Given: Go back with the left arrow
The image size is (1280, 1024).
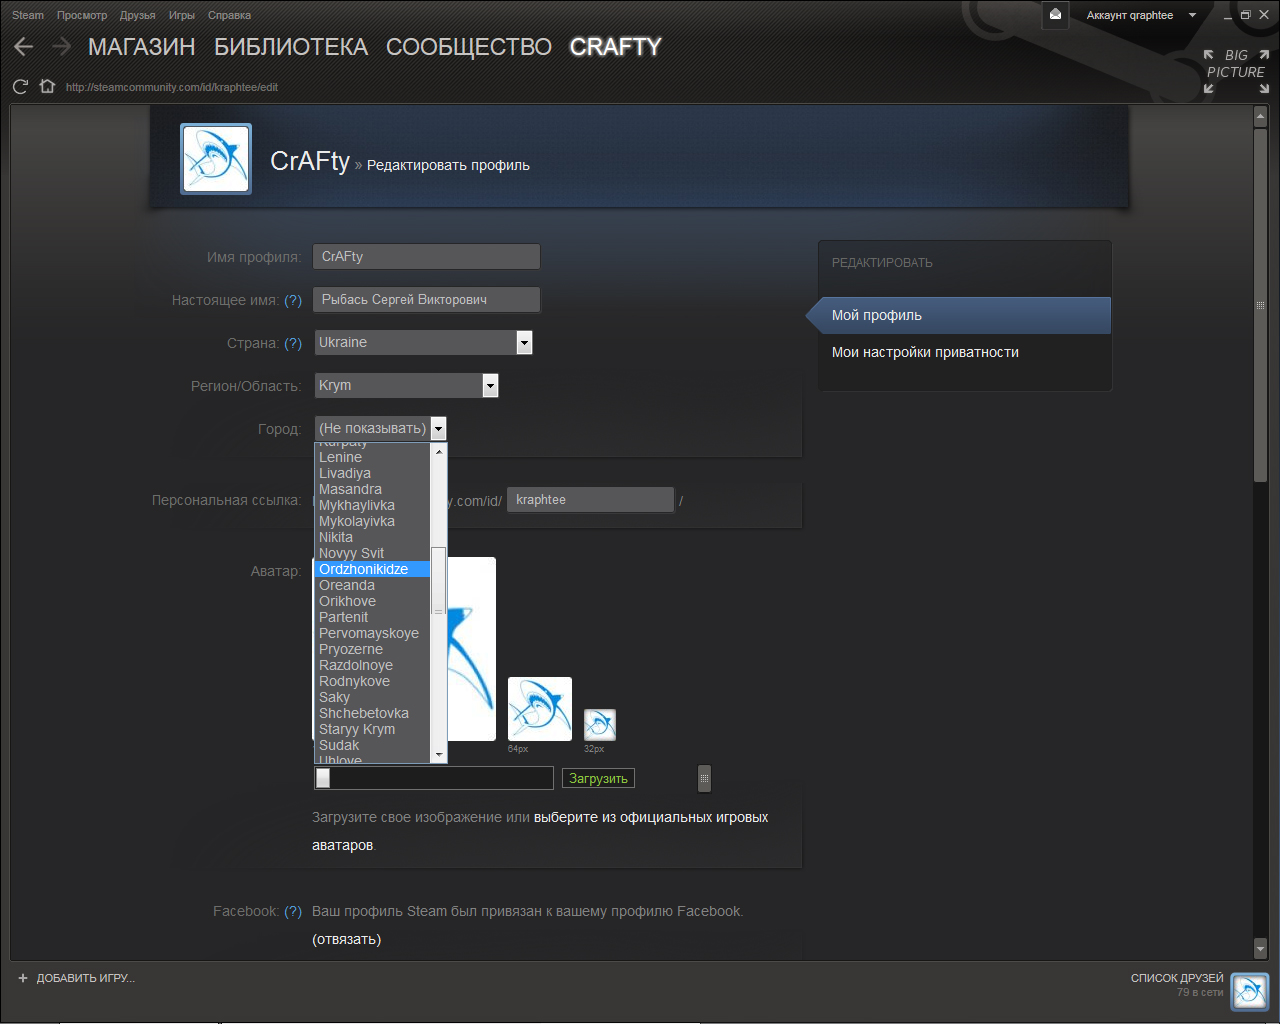Looking at the screenshot, I should pyautogui.click(x=24, y=47).
